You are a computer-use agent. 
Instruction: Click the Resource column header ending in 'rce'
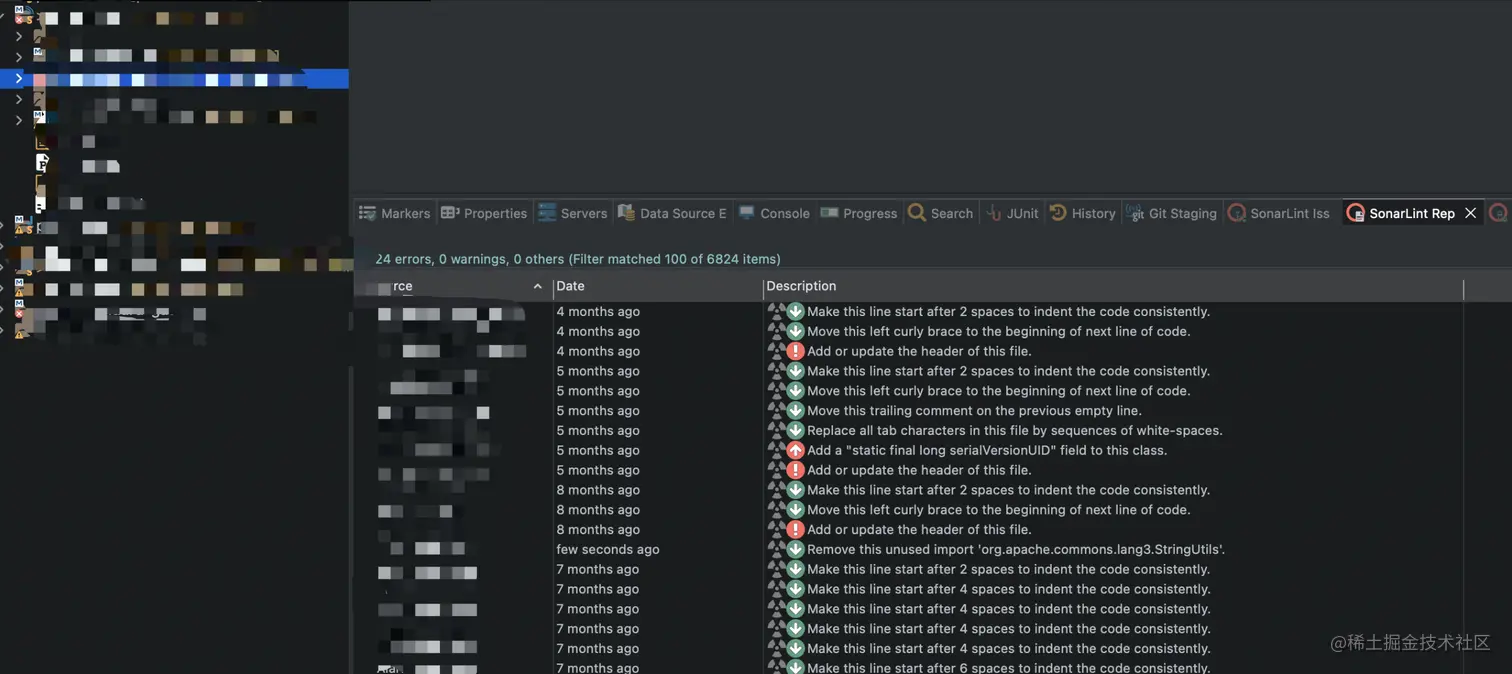coord(403,286)
